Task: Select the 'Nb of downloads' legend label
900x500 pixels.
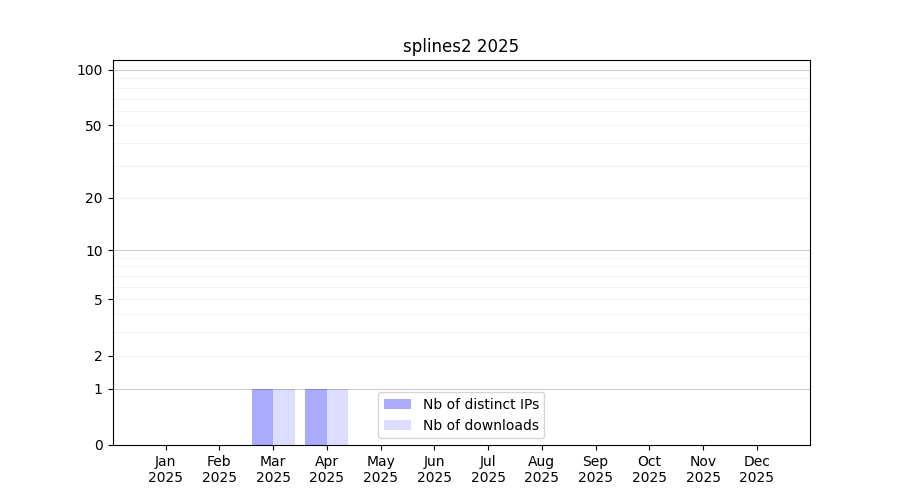Action: pos(480,425)
